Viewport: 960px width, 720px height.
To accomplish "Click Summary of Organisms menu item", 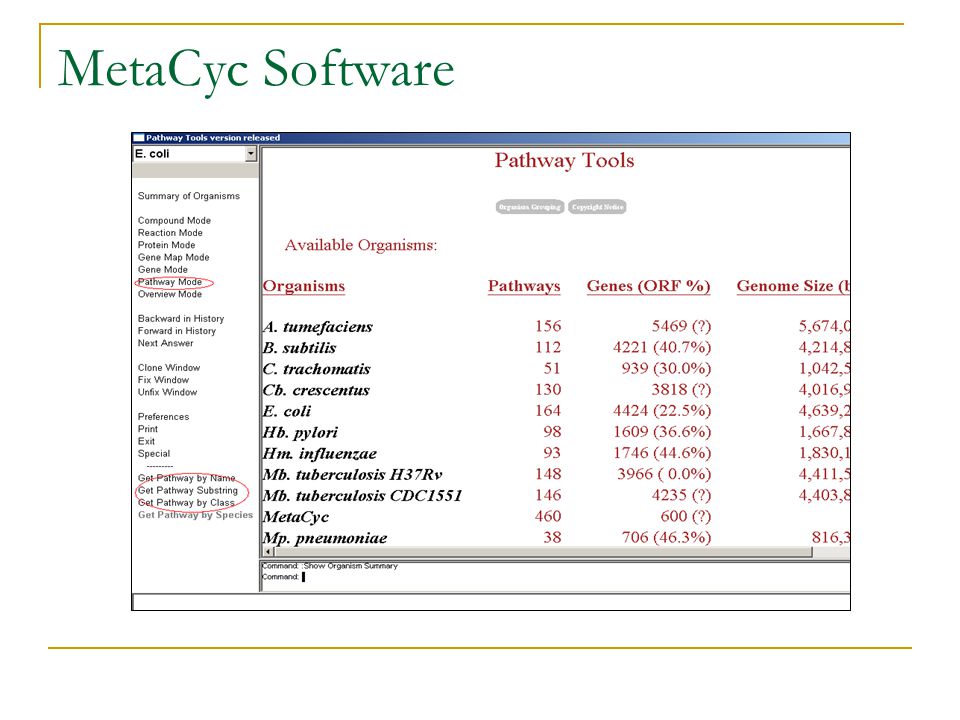I will [189, 196].
